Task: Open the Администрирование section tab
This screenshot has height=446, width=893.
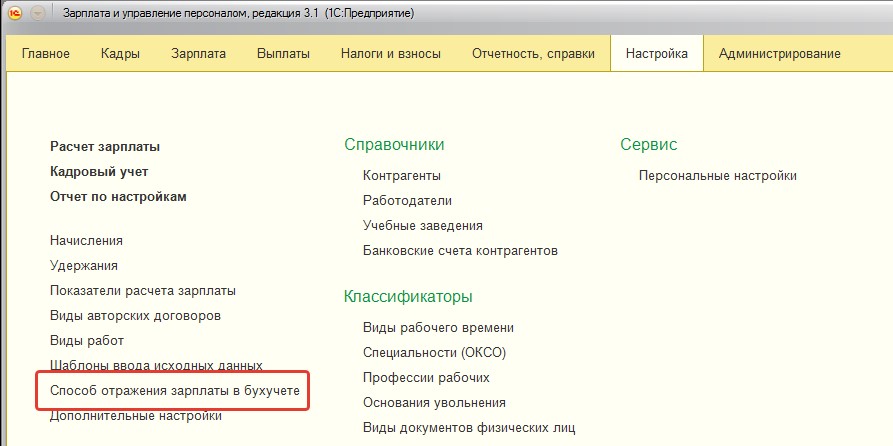Action: pyautogui.click(x=780, y=54)
